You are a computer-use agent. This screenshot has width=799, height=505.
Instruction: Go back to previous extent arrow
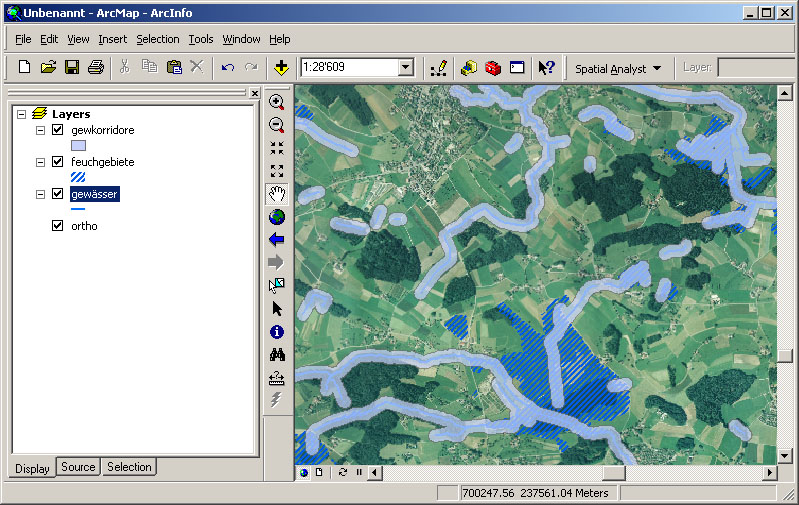click(x=277, y=240)
